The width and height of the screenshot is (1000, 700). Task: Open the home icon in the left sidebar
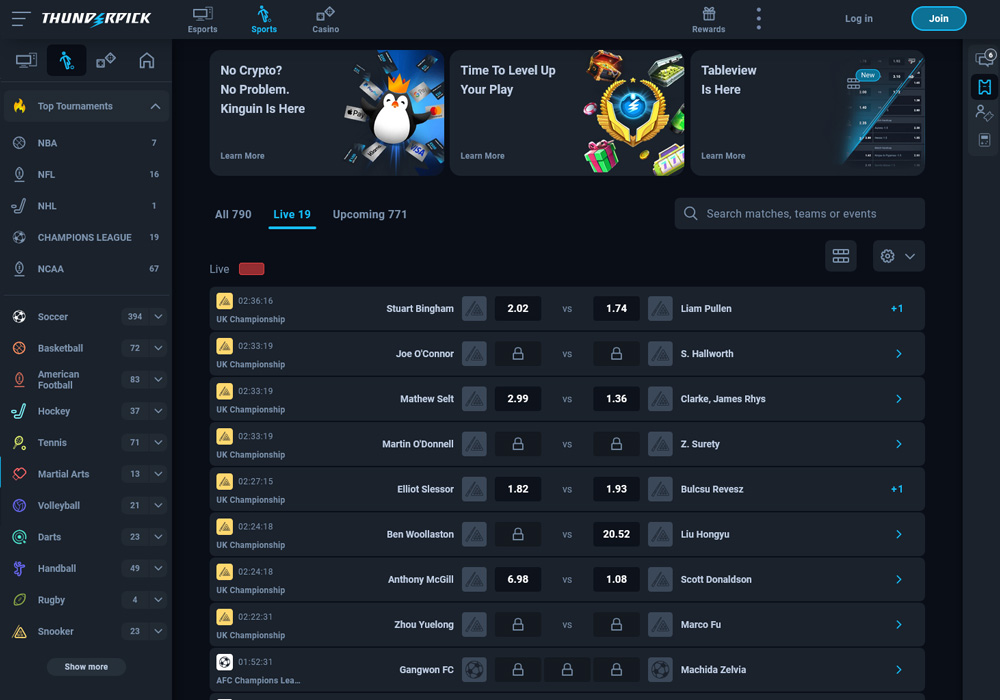tap(146, 60)
